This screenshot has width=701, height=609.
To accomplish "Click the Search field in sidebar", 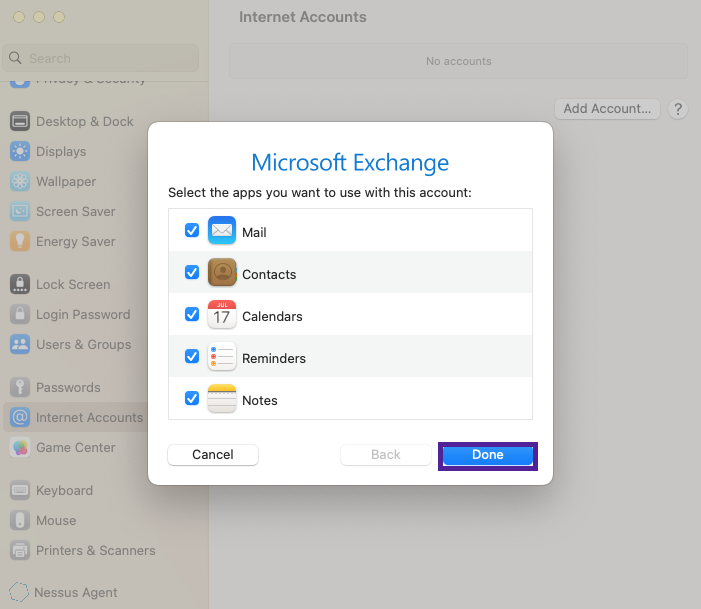I will point(101,58).
